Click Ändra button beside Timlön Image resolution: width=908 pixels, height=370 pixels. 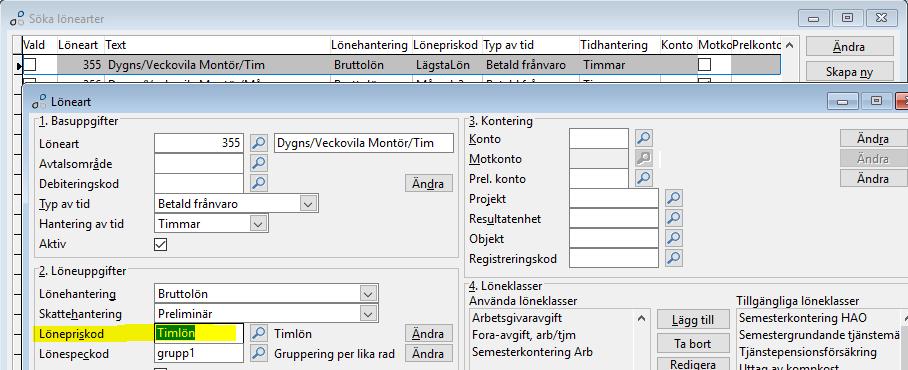[x=429, y=334]
